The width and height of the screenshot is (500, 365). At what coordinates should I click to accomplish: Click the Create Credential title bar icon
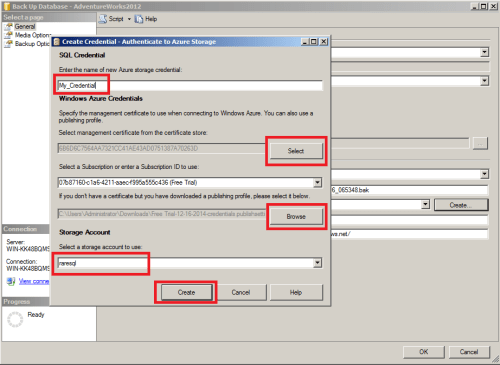(x=57, y=42)
